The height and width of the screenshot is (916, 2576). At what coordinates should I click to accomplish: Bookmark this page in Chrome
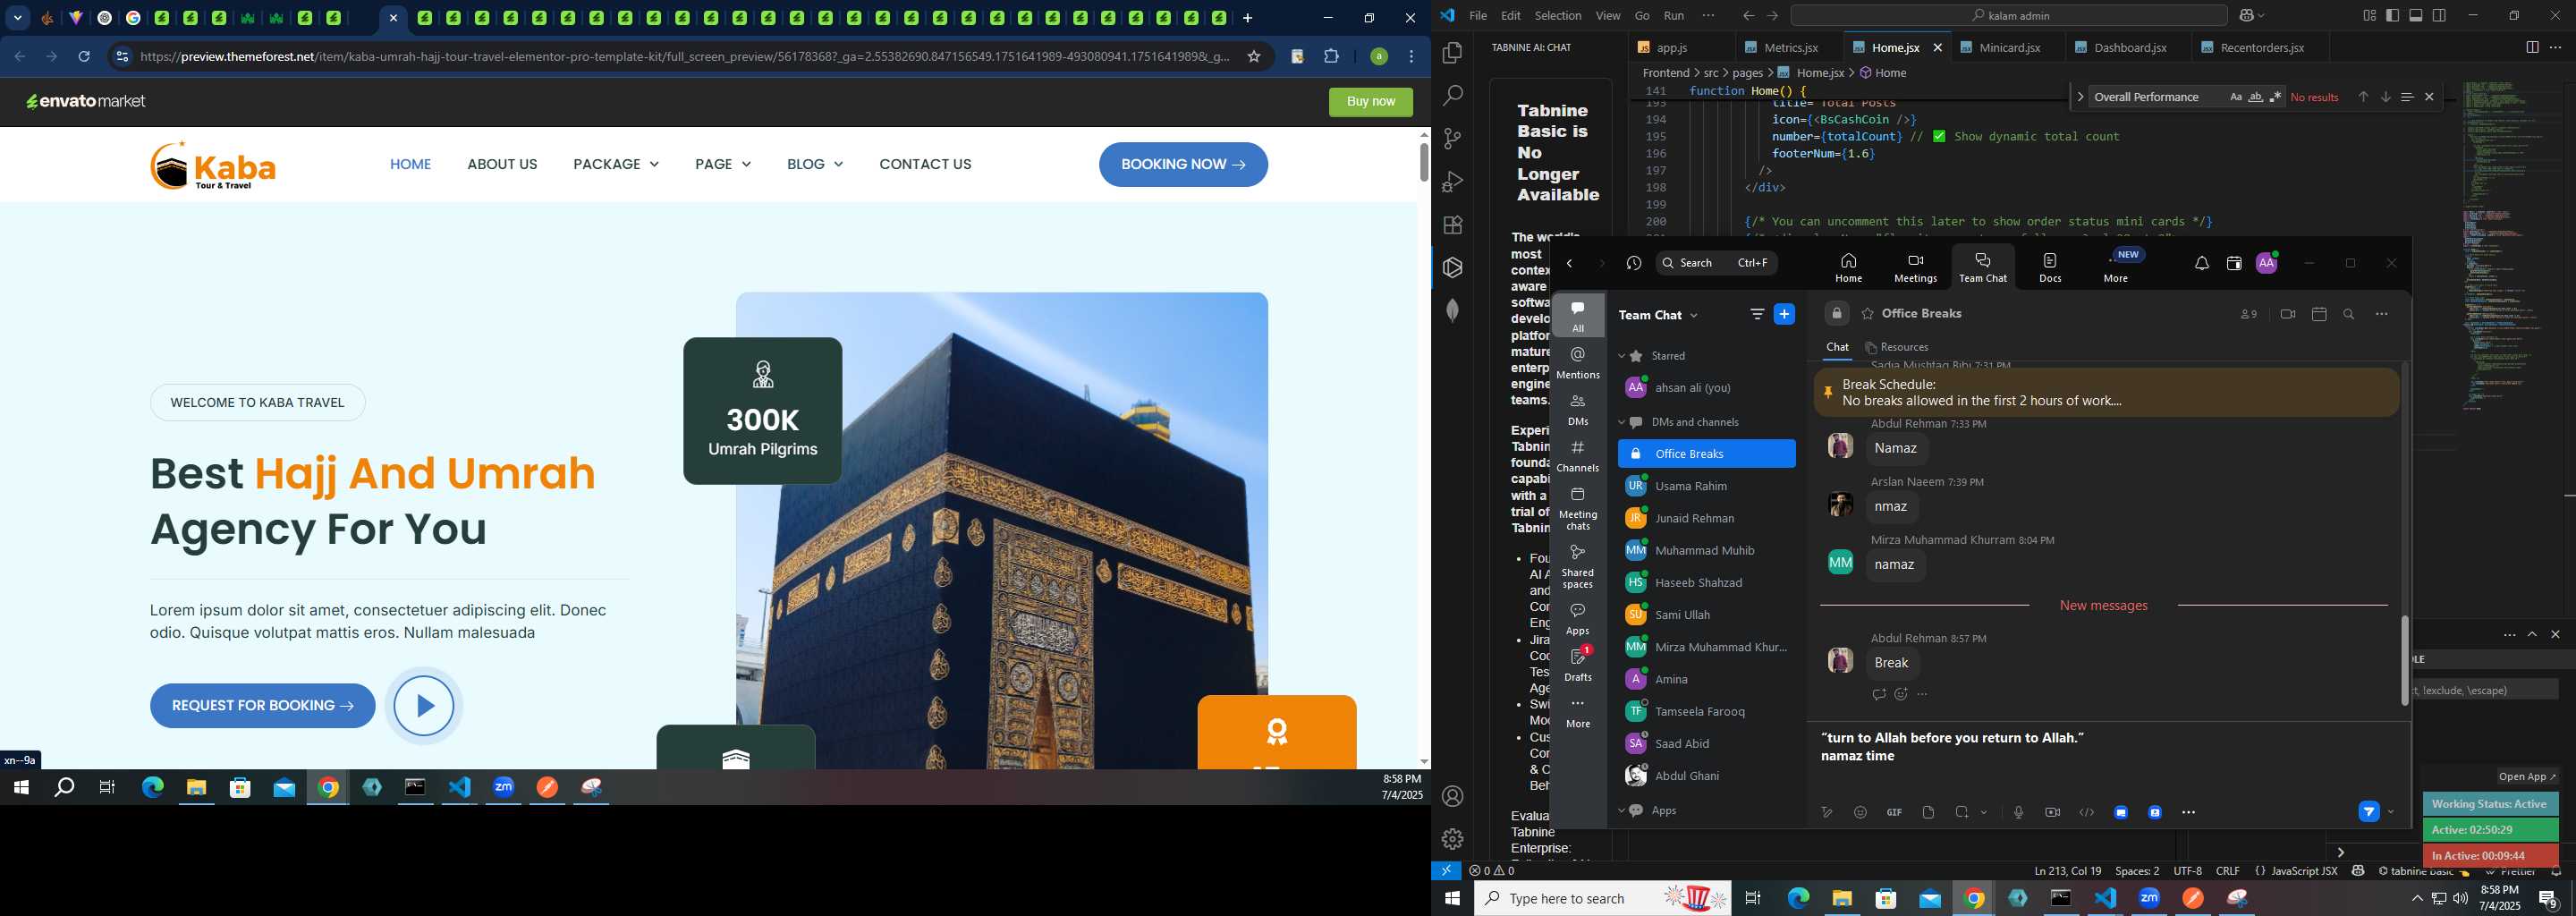click(1254, 57)
